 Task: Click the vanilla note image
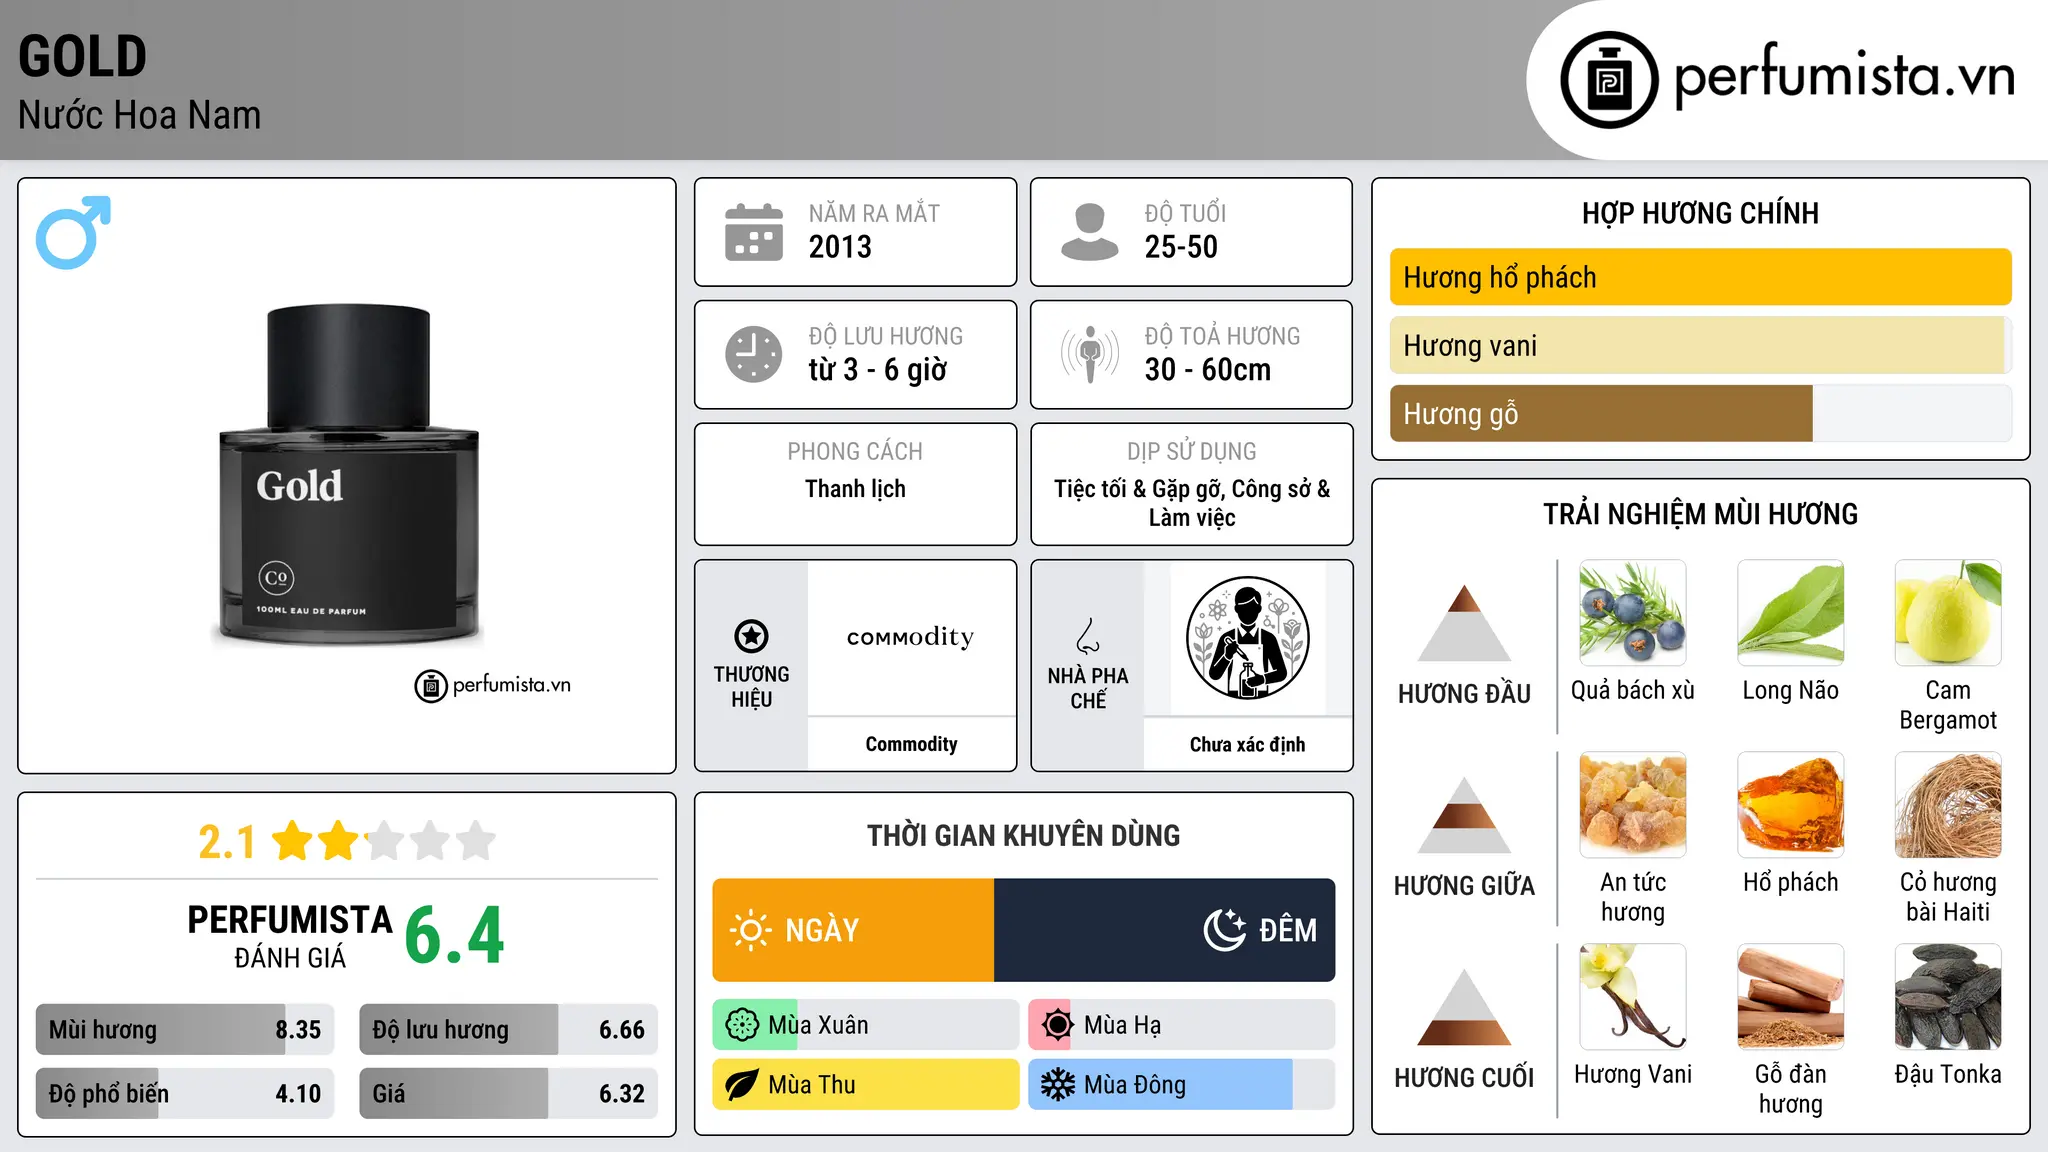point(1633,997)
